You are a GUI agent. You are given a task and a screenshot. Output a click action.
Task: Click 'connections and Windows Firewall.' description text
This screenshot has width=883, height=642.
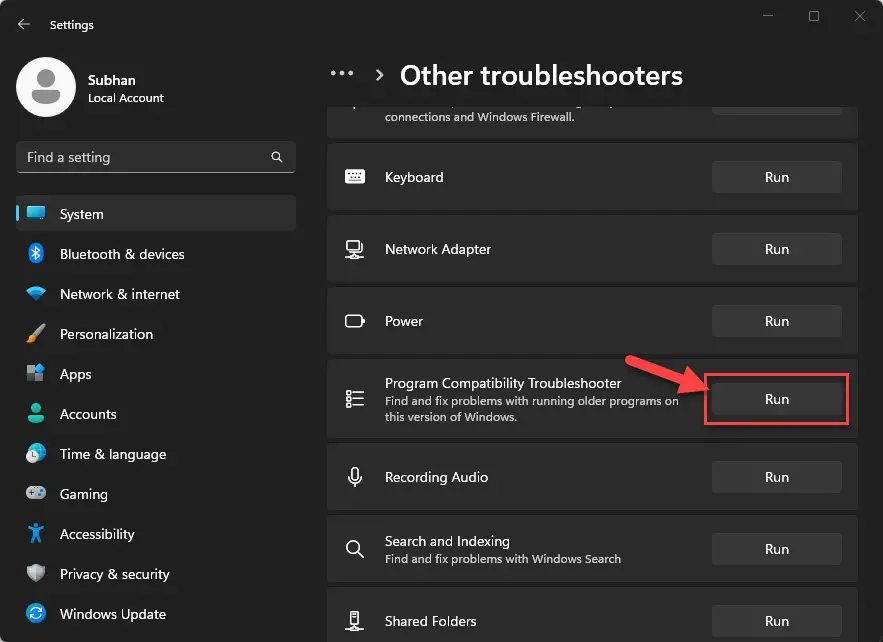click(479, 117)
